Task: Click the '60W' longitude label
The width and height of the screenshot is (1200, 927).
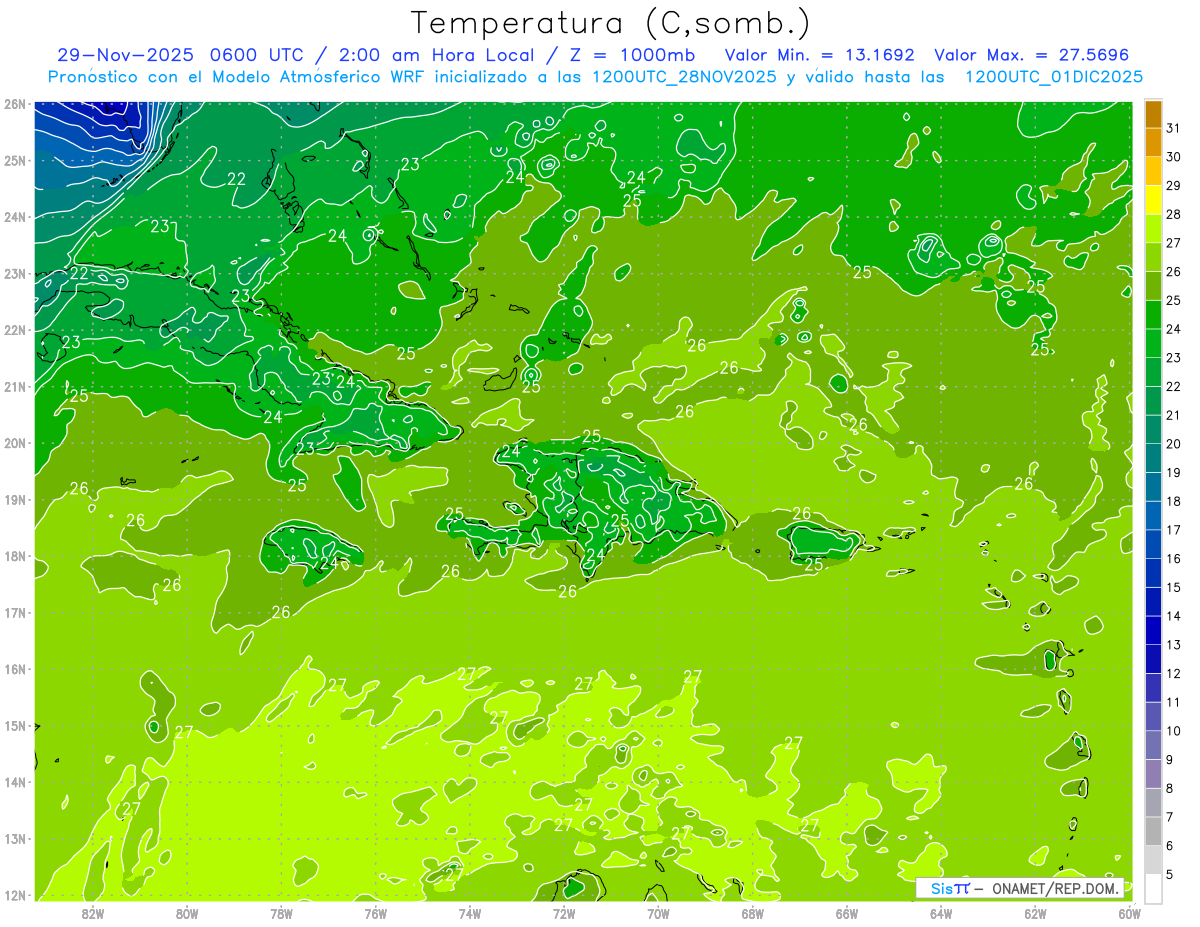Action: coord(1128,913)
